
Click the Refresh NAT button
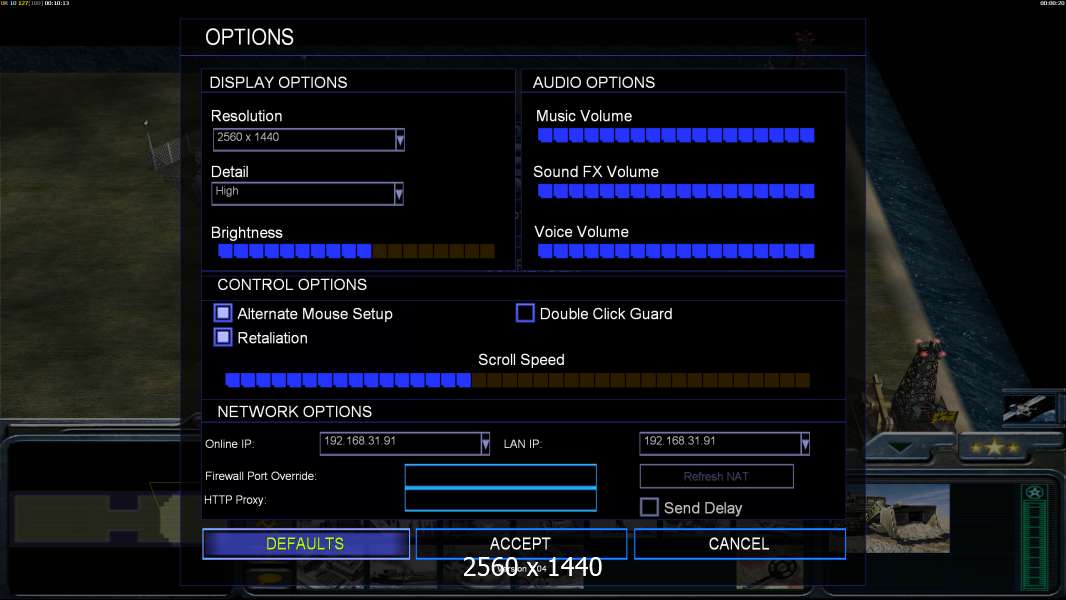(x=717, y=476)
